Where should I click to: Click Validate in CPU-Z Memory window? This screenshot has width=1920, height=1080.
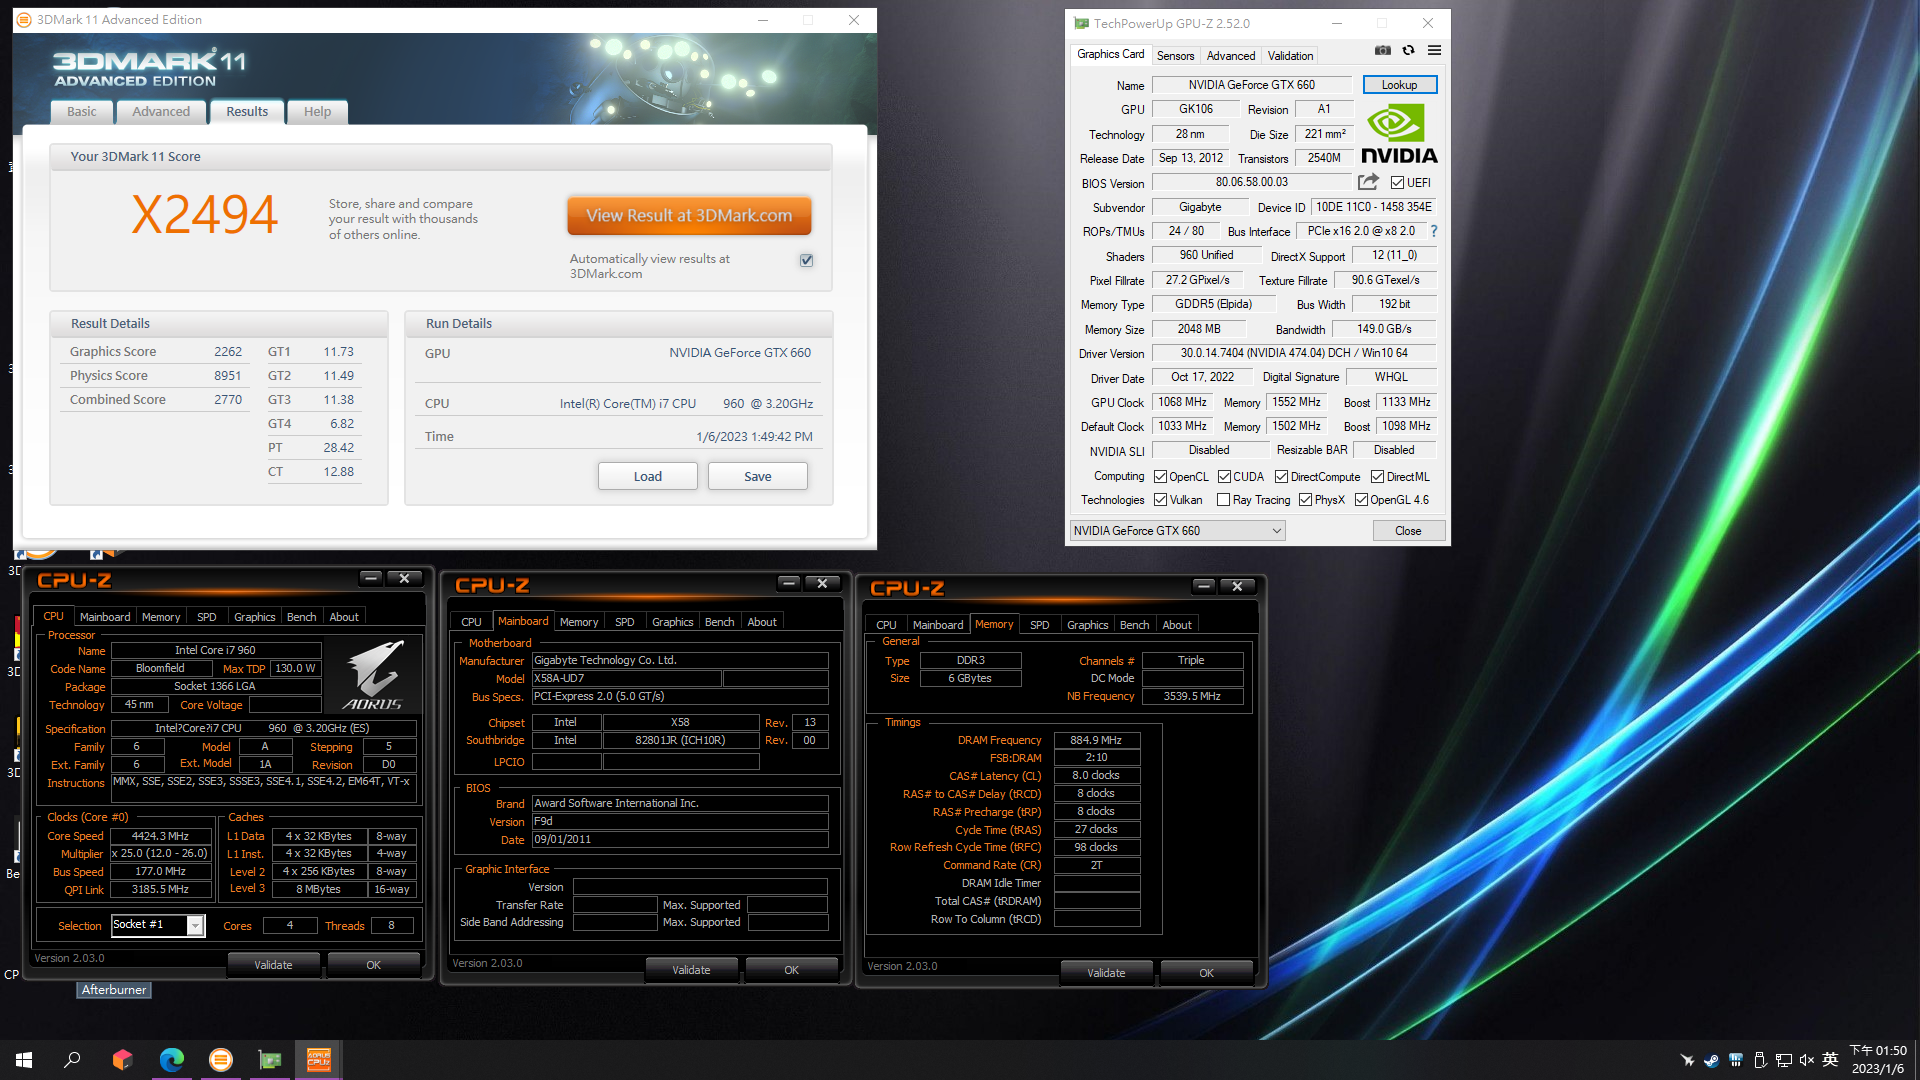pos(1106,973)
